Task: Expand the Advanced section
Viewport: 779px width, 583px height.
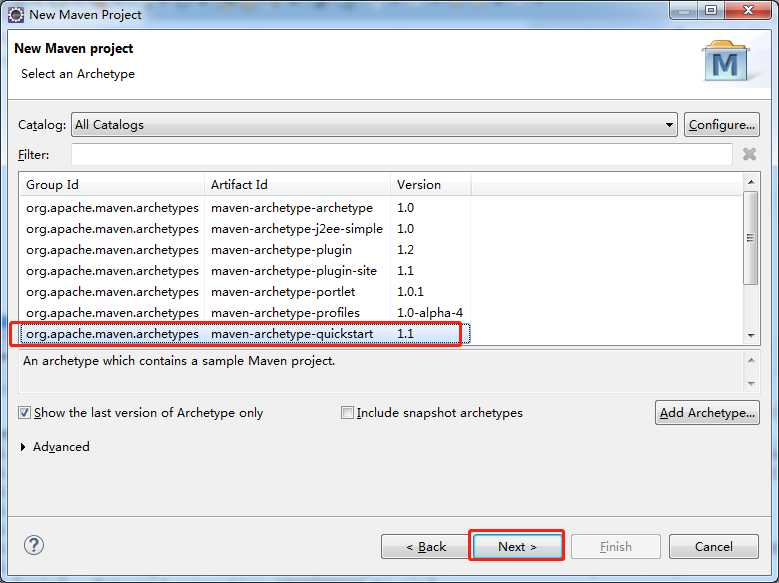Action: [x=23, y=447]
